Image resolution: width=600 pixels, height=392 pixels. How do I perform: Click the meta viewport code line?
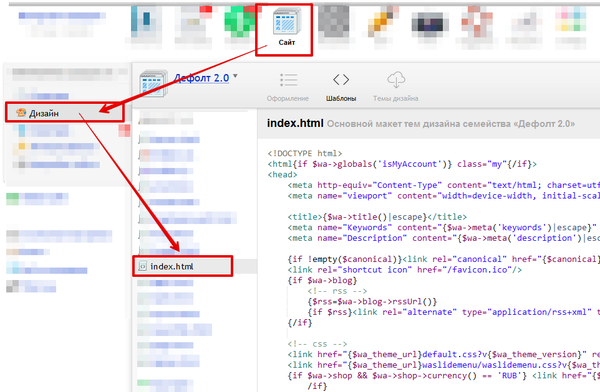pyautogui.click(x=443, y=196)
